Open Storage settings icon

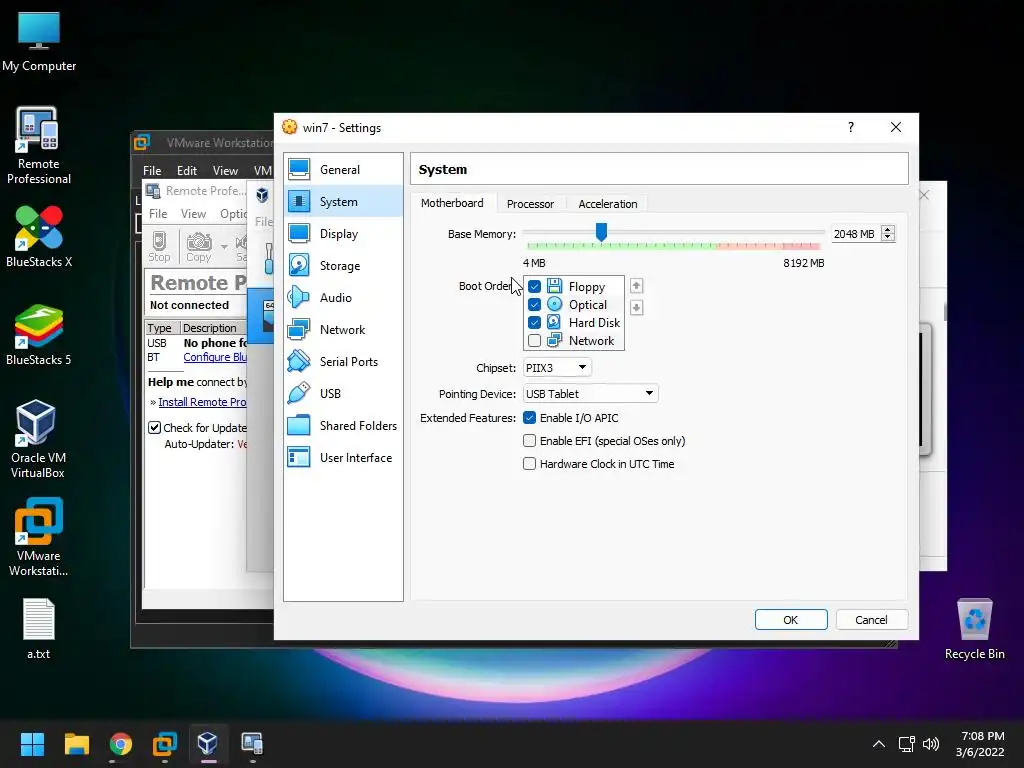299,265
